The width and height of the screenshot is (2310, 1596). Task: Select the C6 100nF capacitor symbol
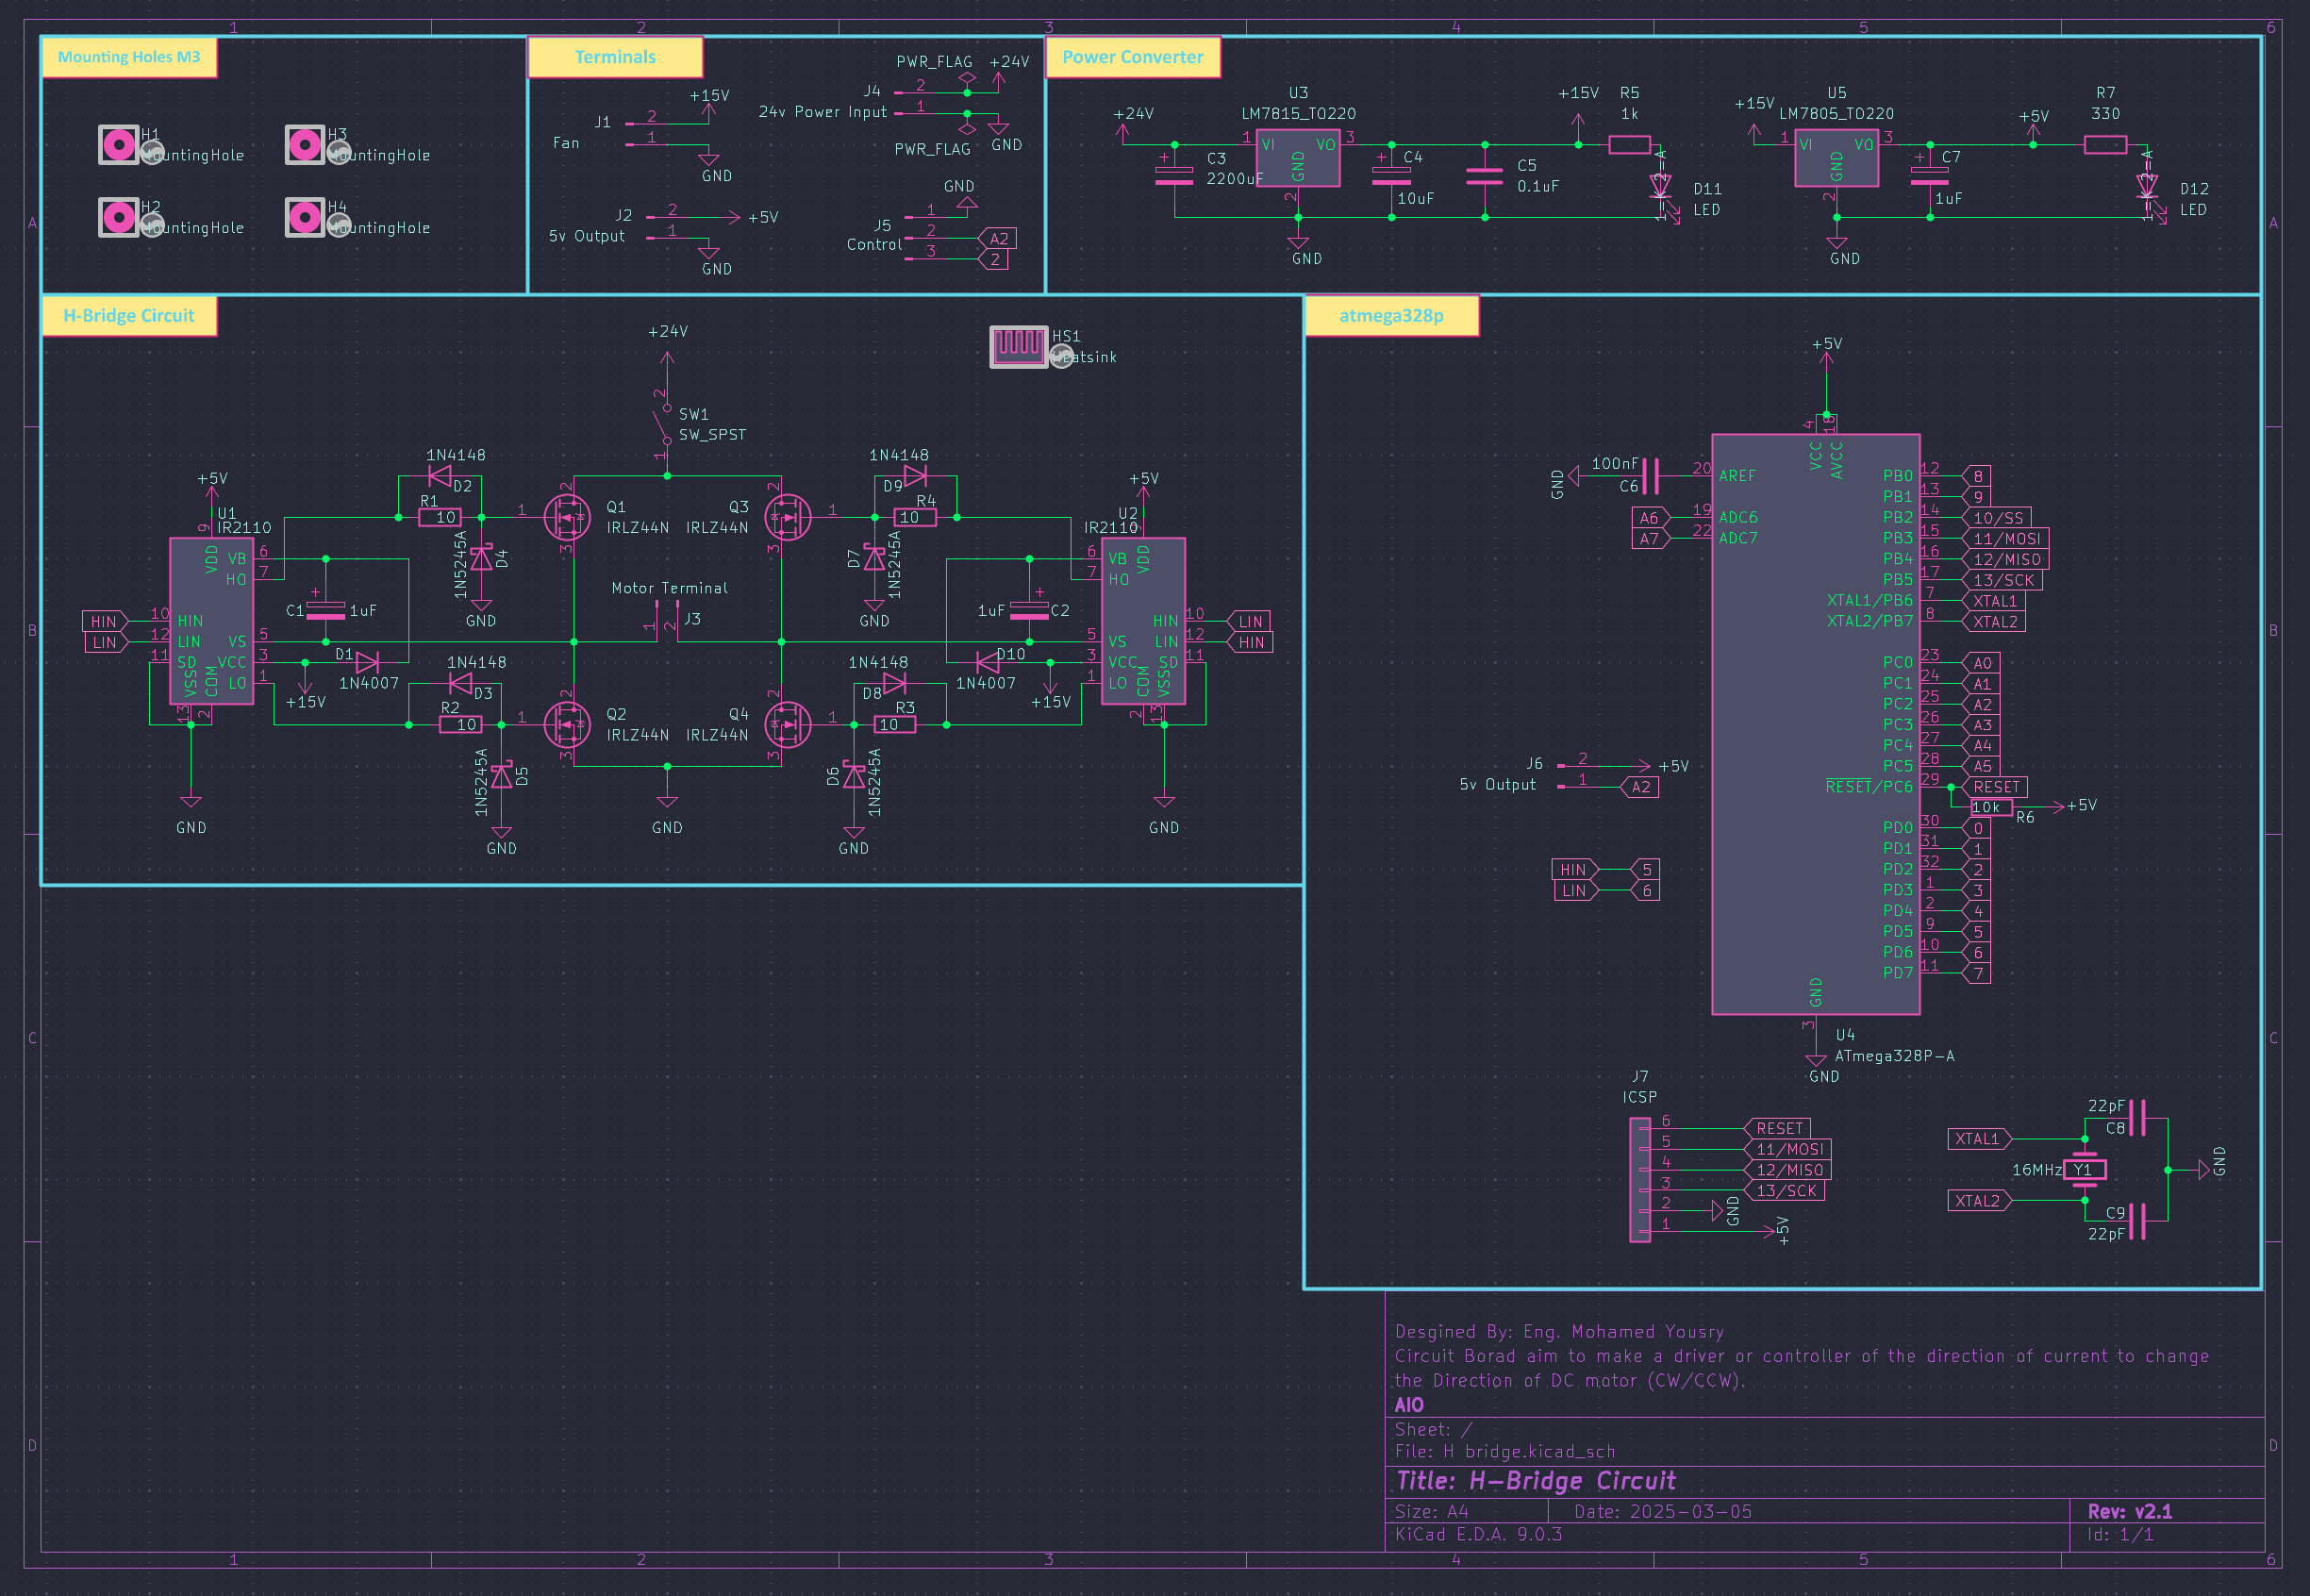coord(1650,476)
